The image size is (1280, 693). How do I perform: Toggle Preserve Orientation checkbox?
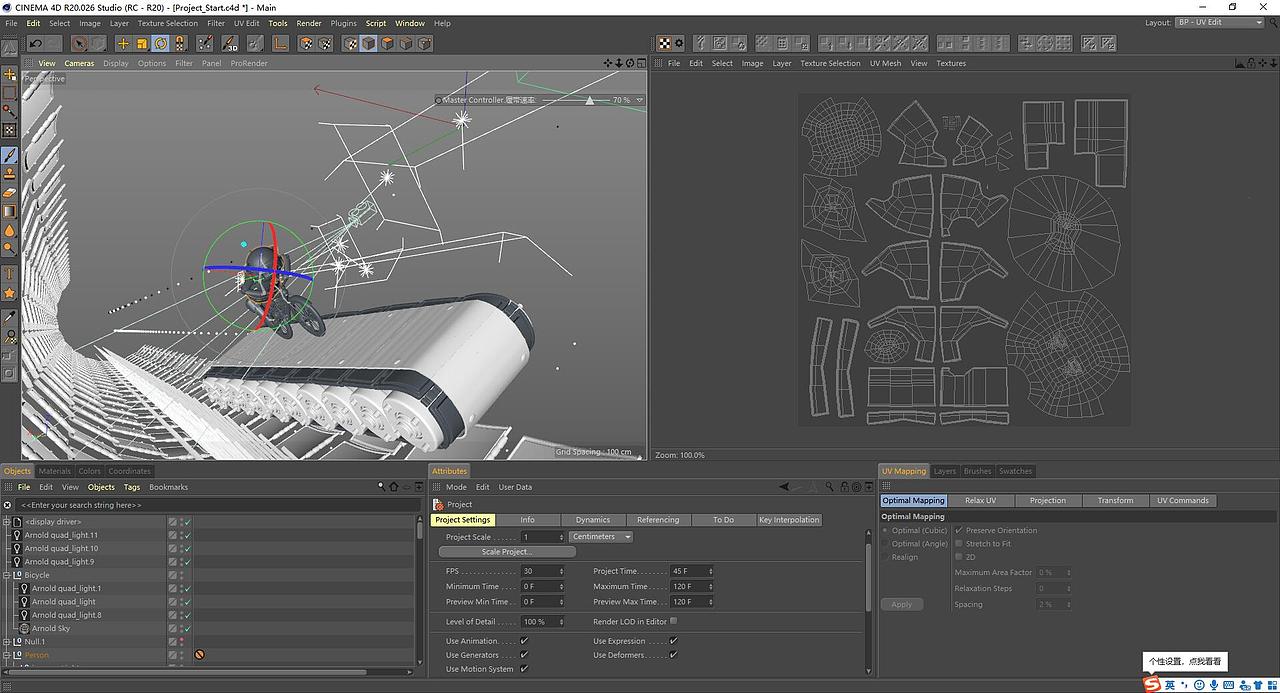click(x=959, y=530)
